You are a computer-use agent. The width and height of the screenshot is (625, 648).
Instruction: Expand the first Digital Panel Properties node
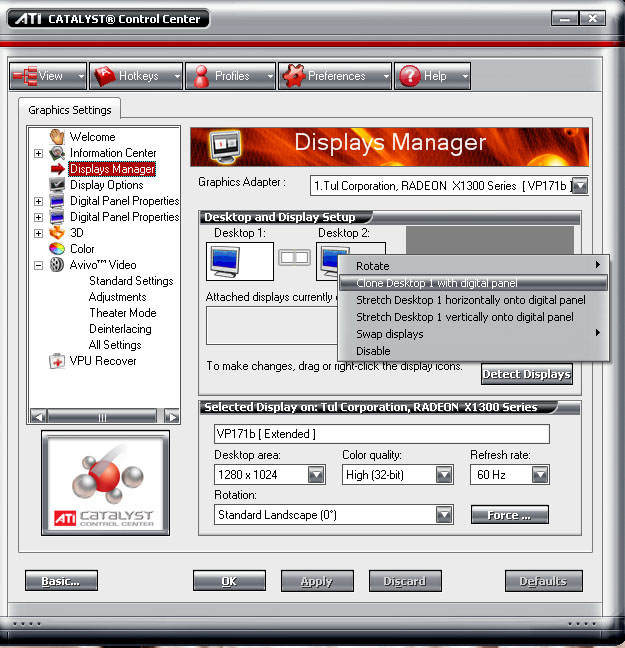click(x=38, y=201)
